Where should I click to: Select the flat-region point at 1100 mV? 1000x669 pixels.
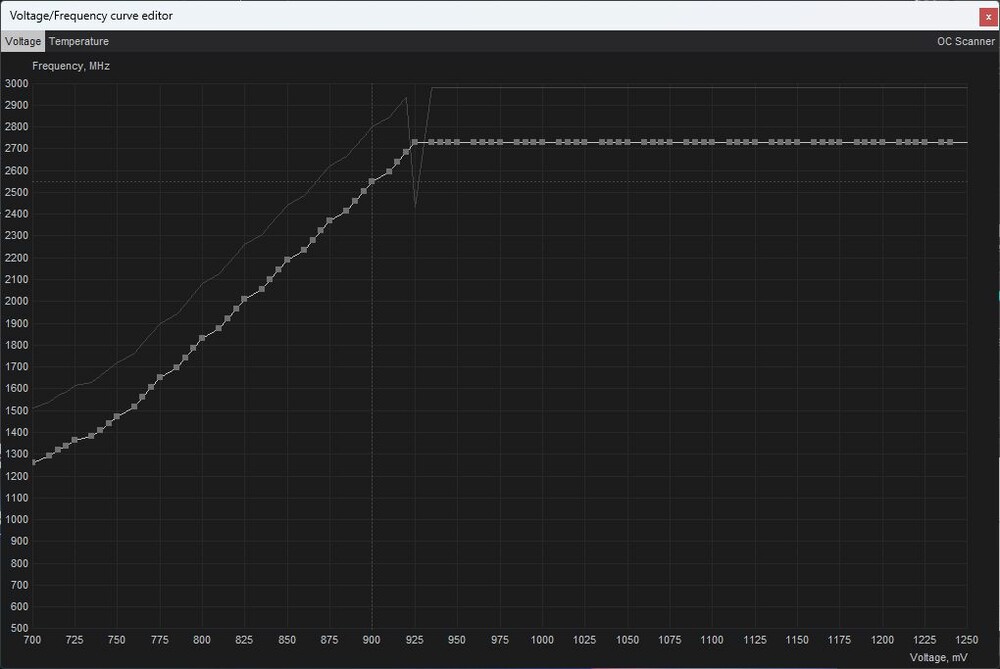(x=711, y=141)
